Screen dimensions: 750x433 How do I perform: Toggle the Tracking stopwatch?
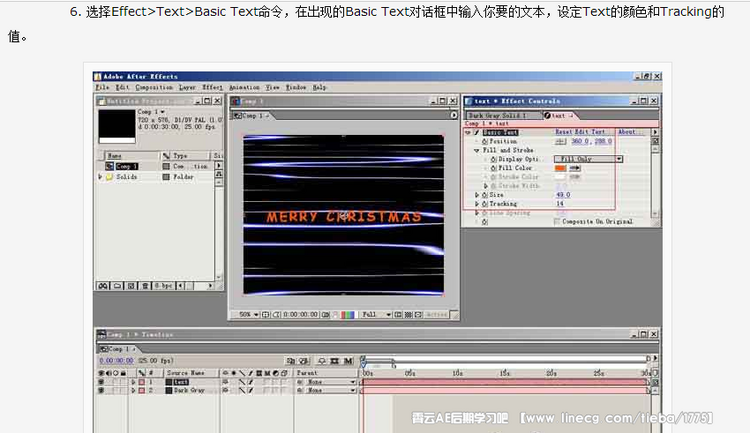[485, 204]
